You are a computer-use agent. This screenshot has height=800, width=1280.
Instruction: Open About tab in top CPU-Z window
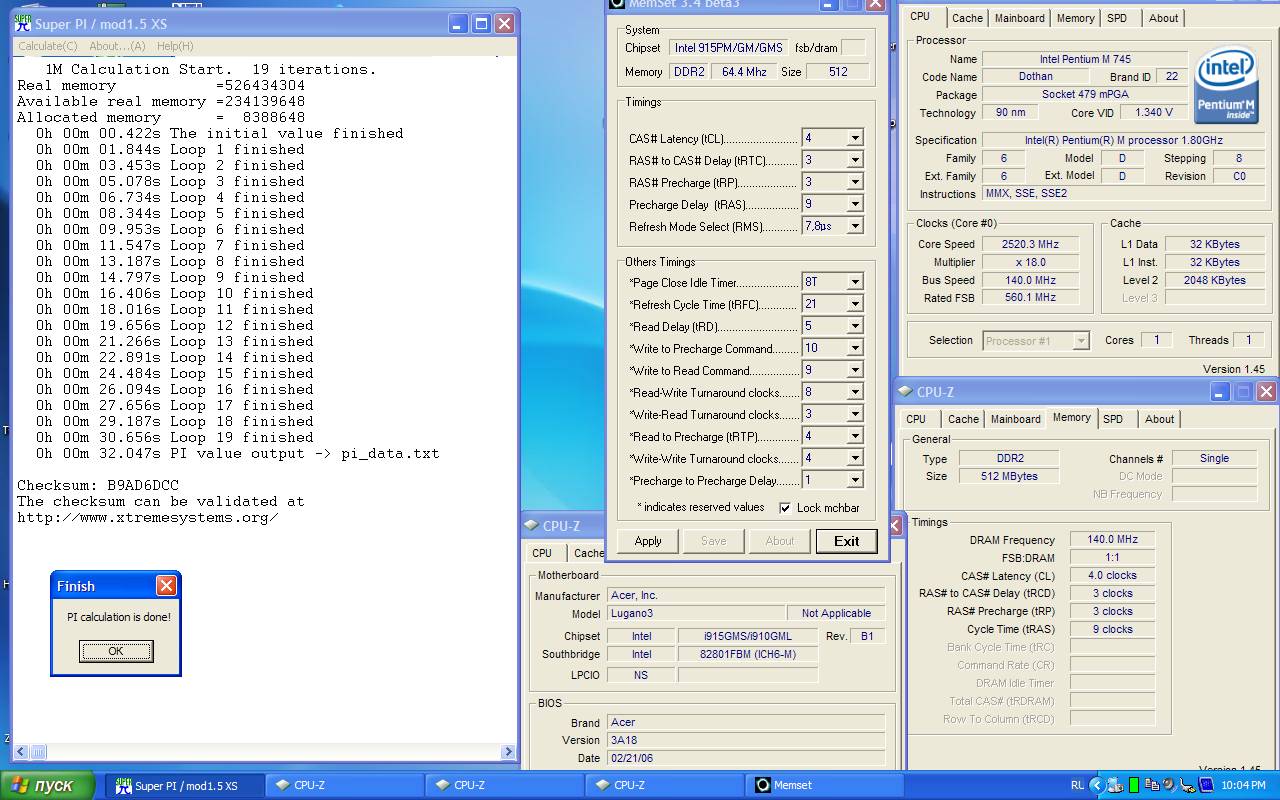pos(1163,18)
